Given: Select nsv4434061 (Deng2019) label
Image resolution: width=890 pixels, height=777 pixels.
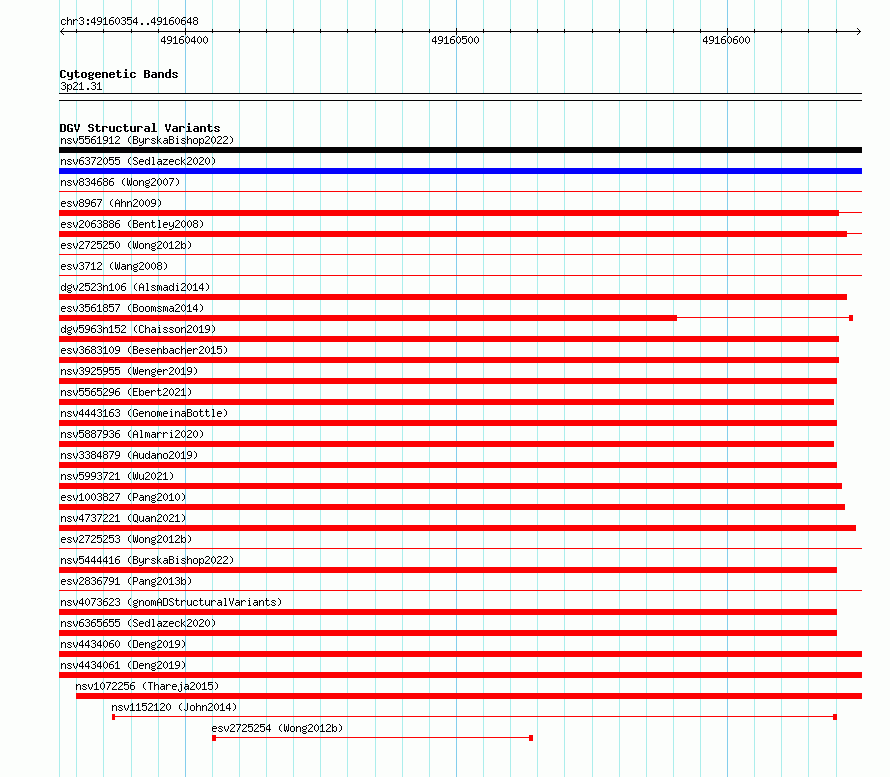Looking at the screenshot, I should tap(123, 665).
